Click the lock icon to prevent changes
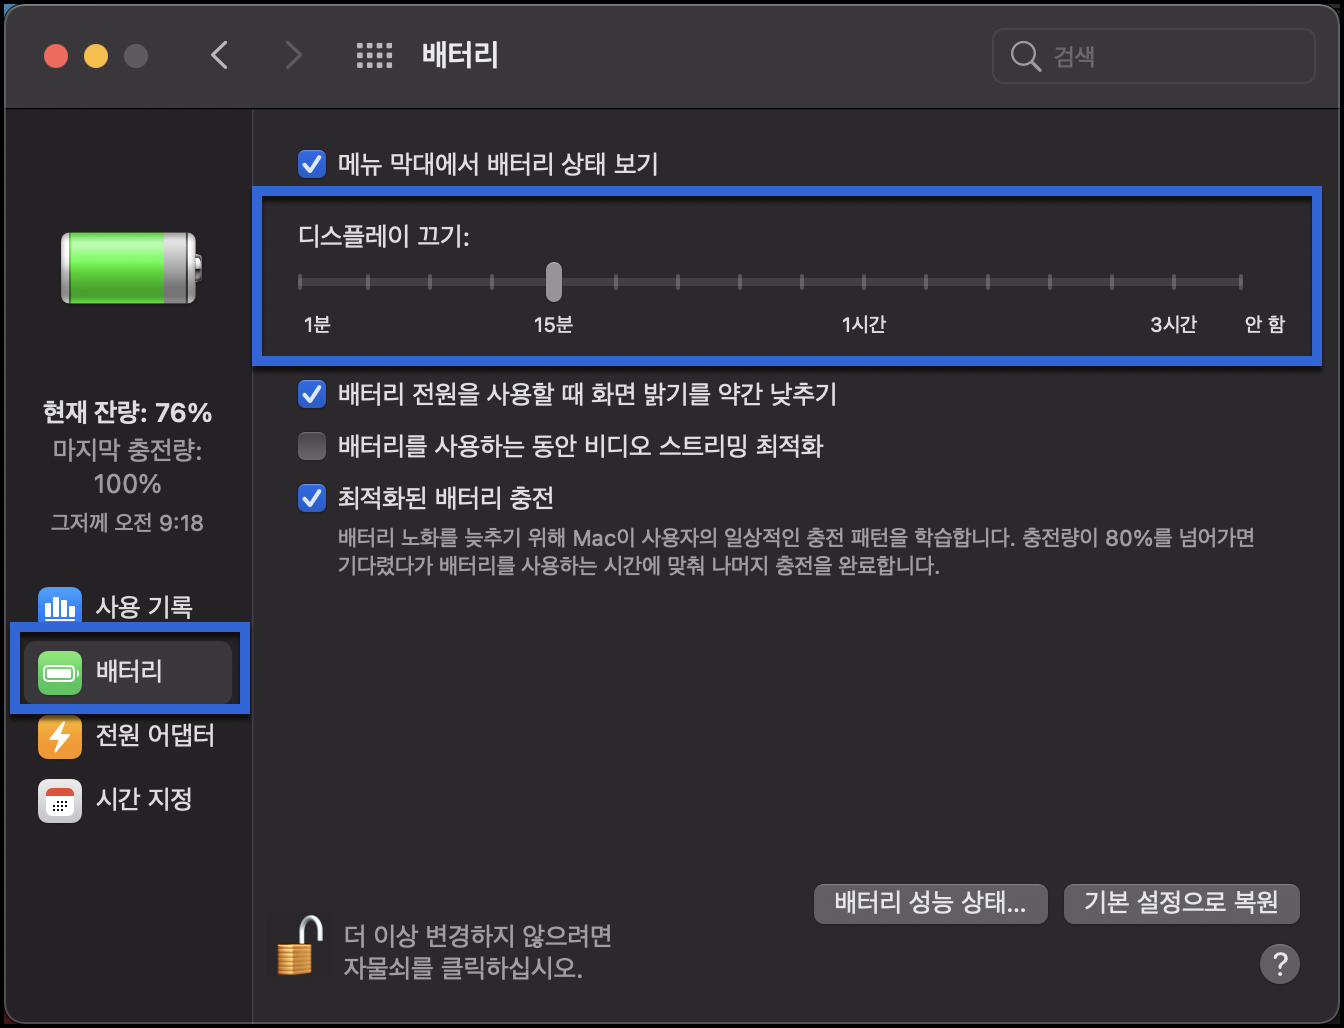This screenshot has width=1344, height=1028. click(299, 946)
